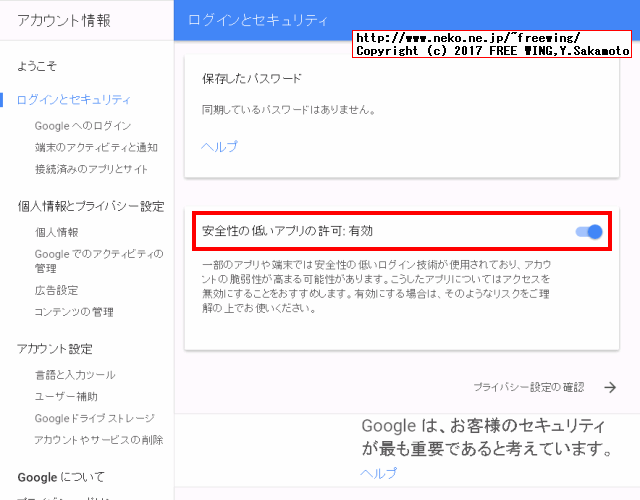Click the ログインとセキュリティ blue header title

coord(258,20)
